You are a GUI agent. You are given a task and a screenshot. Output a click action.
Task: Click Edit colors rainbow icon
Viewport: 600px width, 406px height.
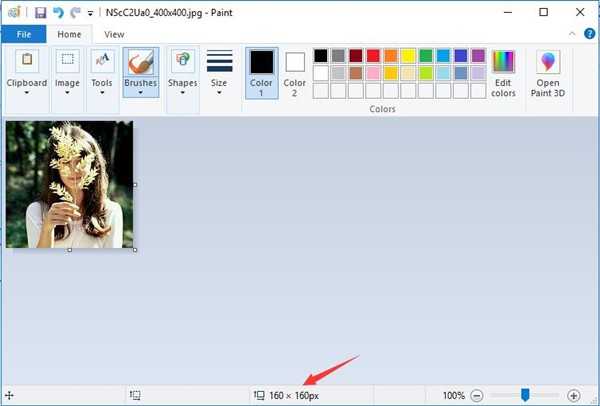coord(503,73)
